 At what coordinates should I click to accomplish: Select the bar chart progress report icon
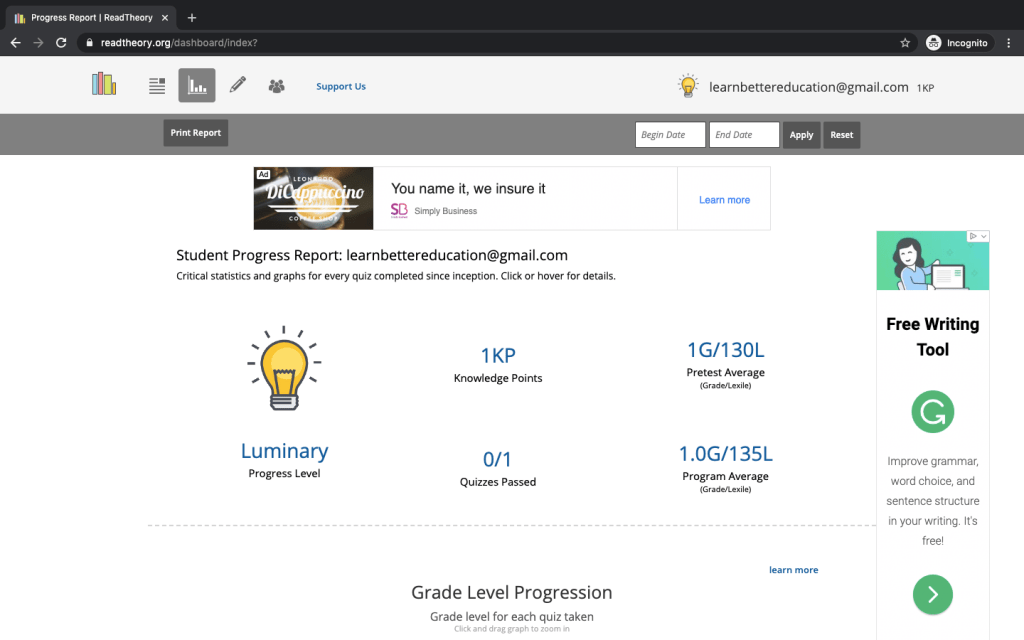click(197, 86)
